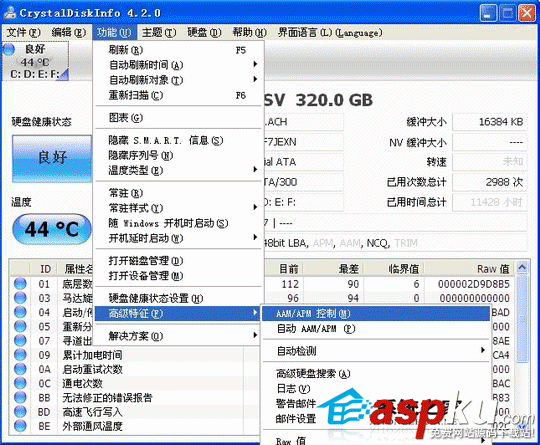Click status orb for attribute BB row
The image size is (540, 445).
click(x=20, y=397)
